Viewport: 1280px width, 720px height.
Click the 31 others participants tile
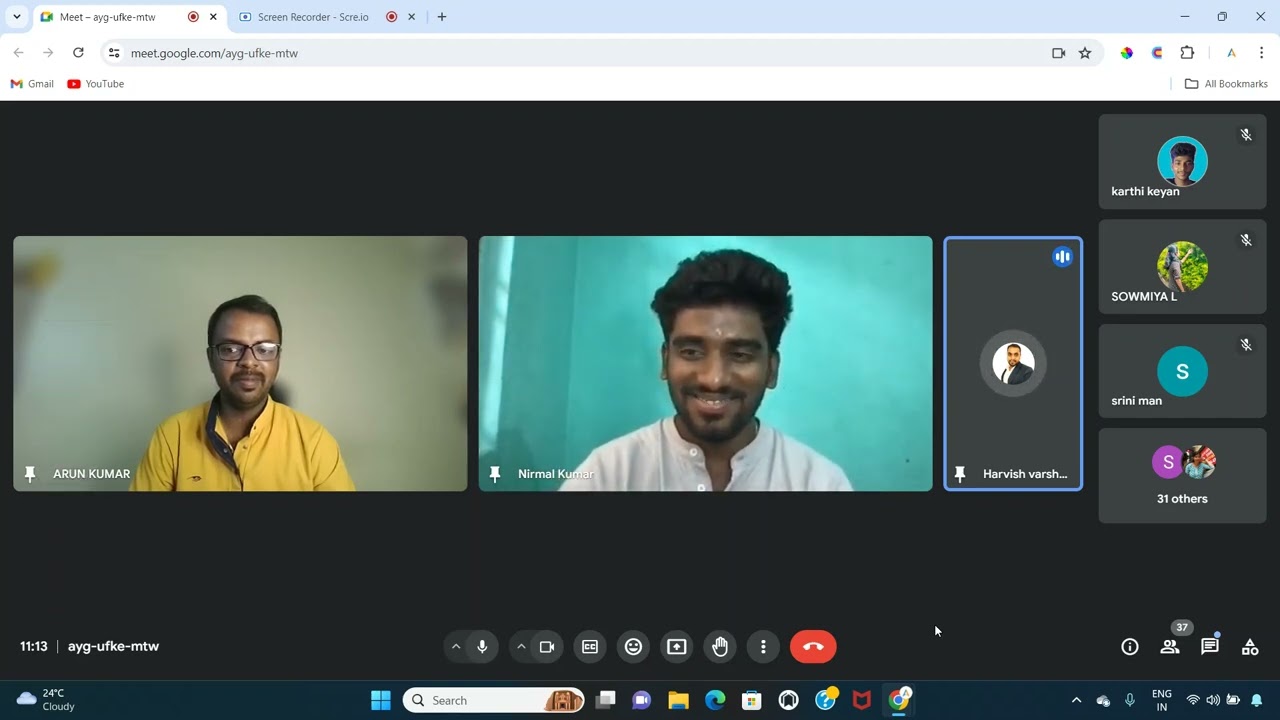[1182, 476]
